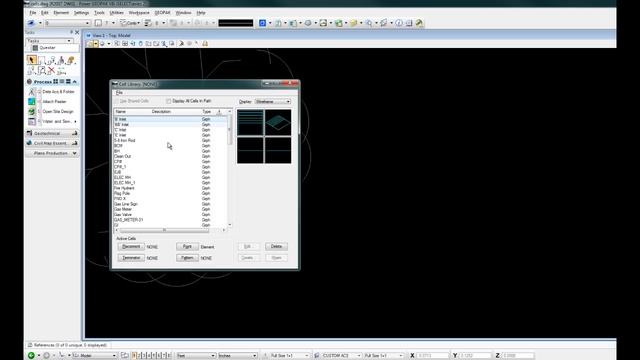Tick Use Shared Cells checkbox

pyautogui.click(x=116, y=101)
